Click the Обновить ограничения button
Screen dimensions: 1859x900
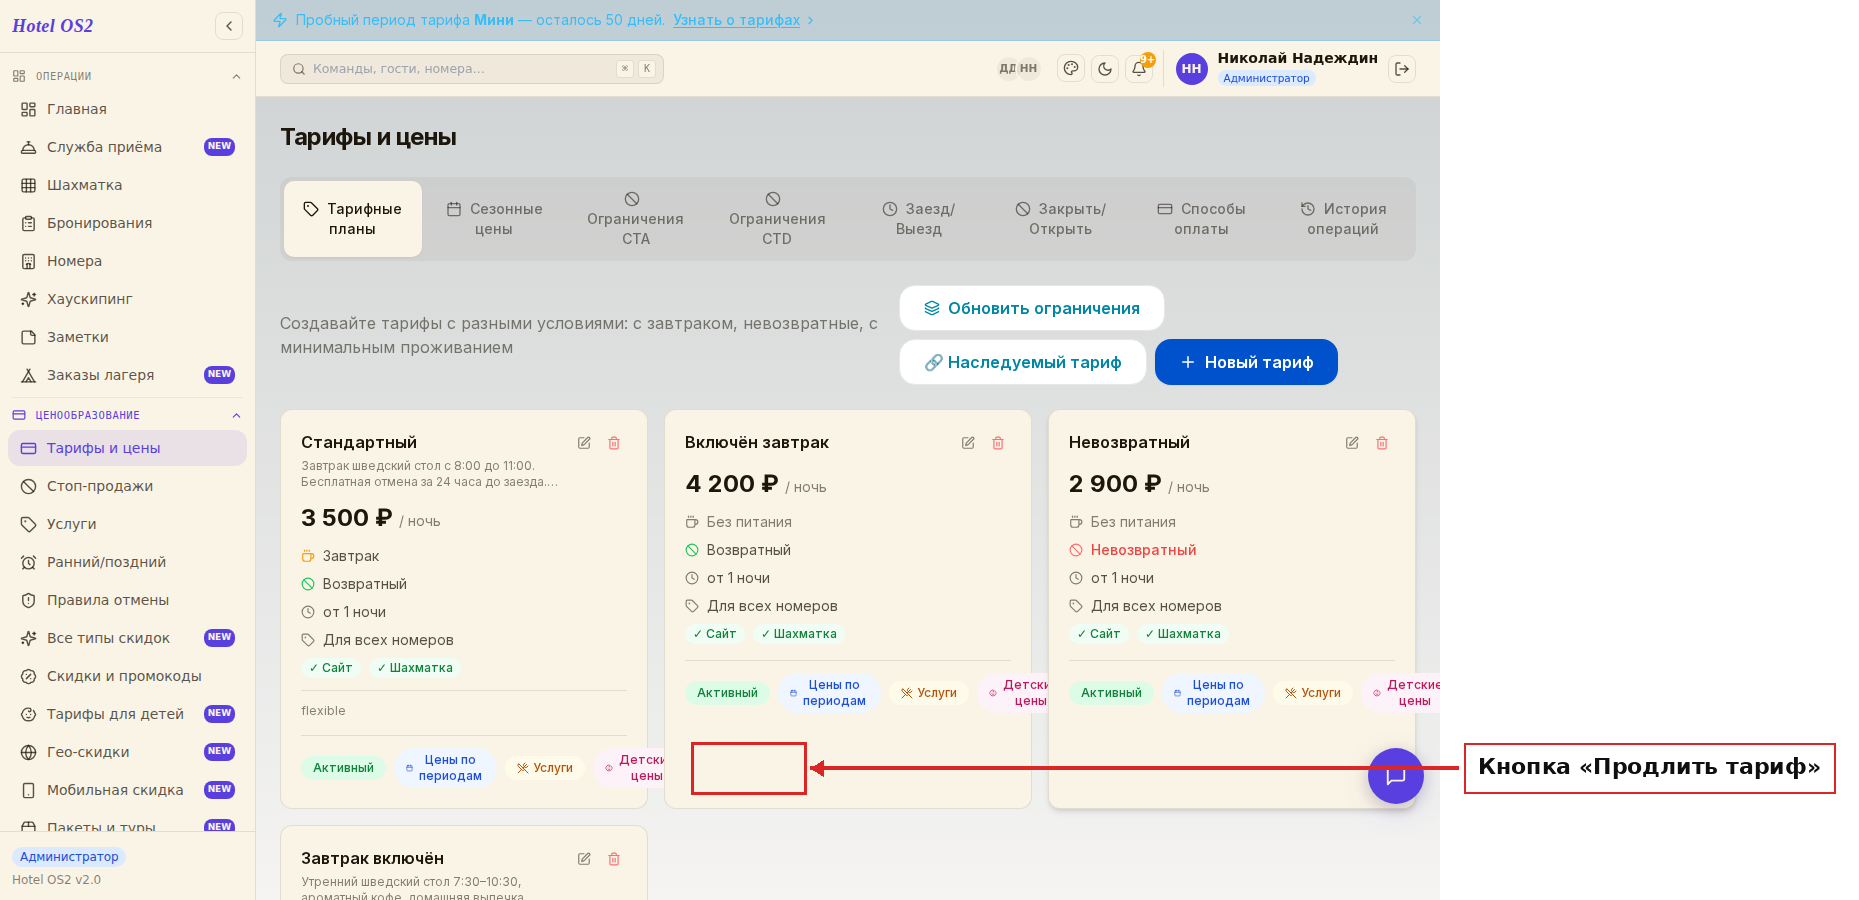(x=1032, y=308)
